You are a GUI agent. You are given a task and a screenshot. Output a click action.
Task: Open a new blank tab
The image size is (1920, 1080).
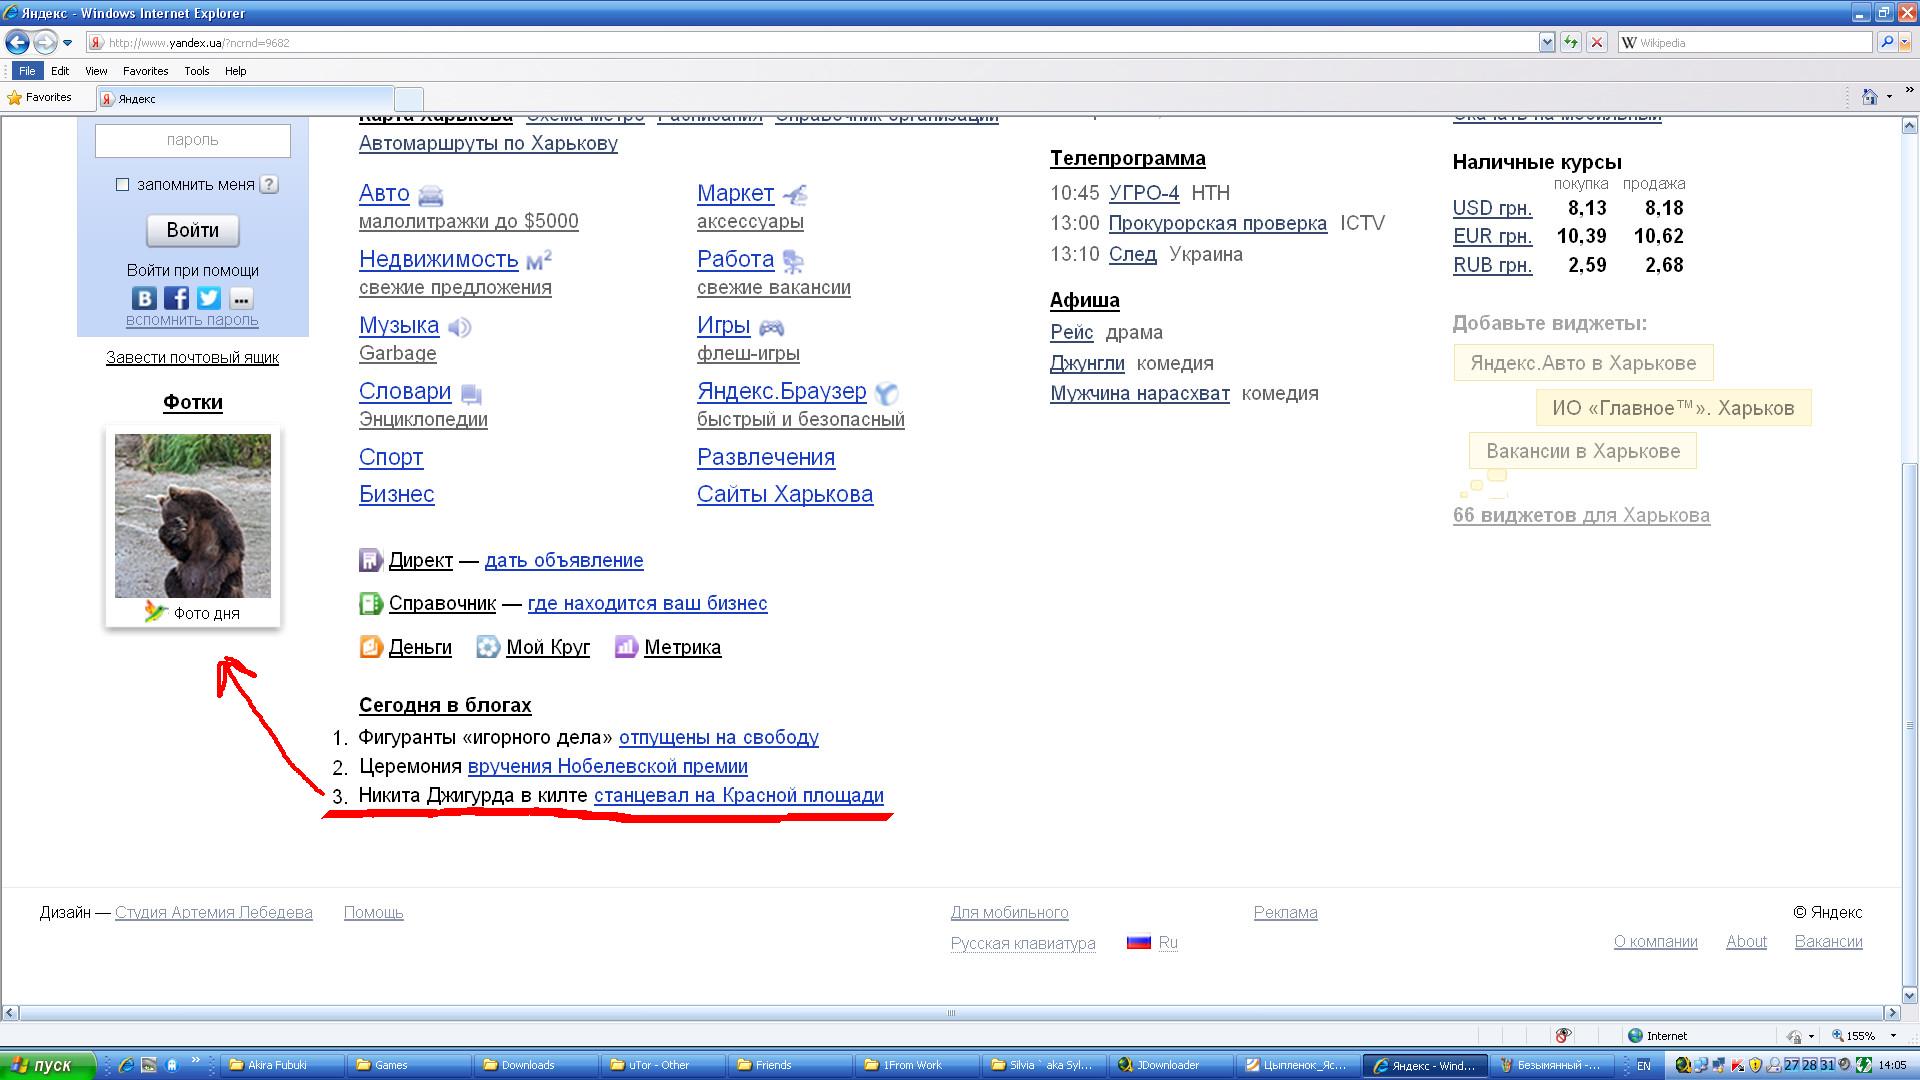coord(409,99)
